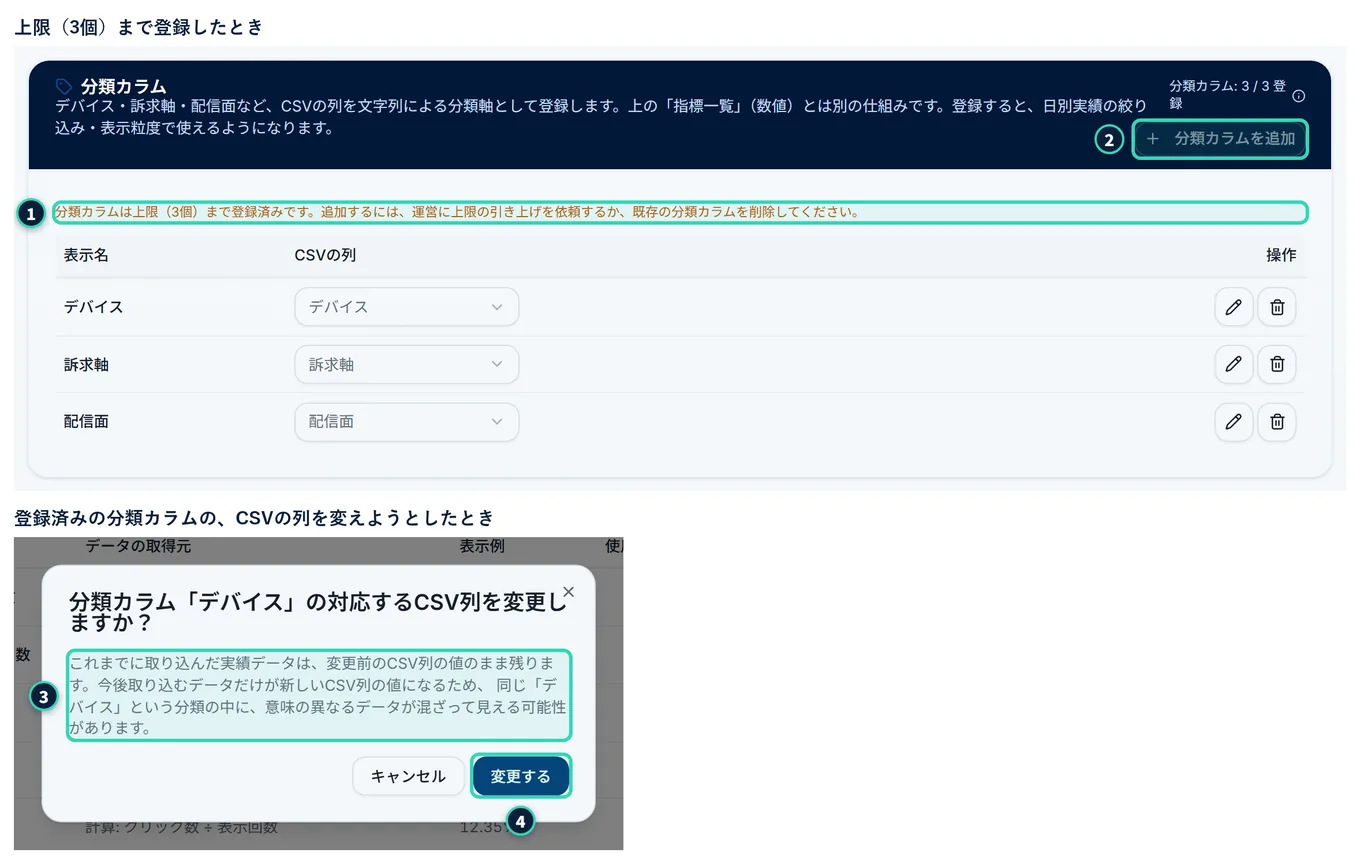Screen dimensions: 1360x864
Task: Click 計算: クリック数 ÷ 表示回数 text
Action: (181, 827)
